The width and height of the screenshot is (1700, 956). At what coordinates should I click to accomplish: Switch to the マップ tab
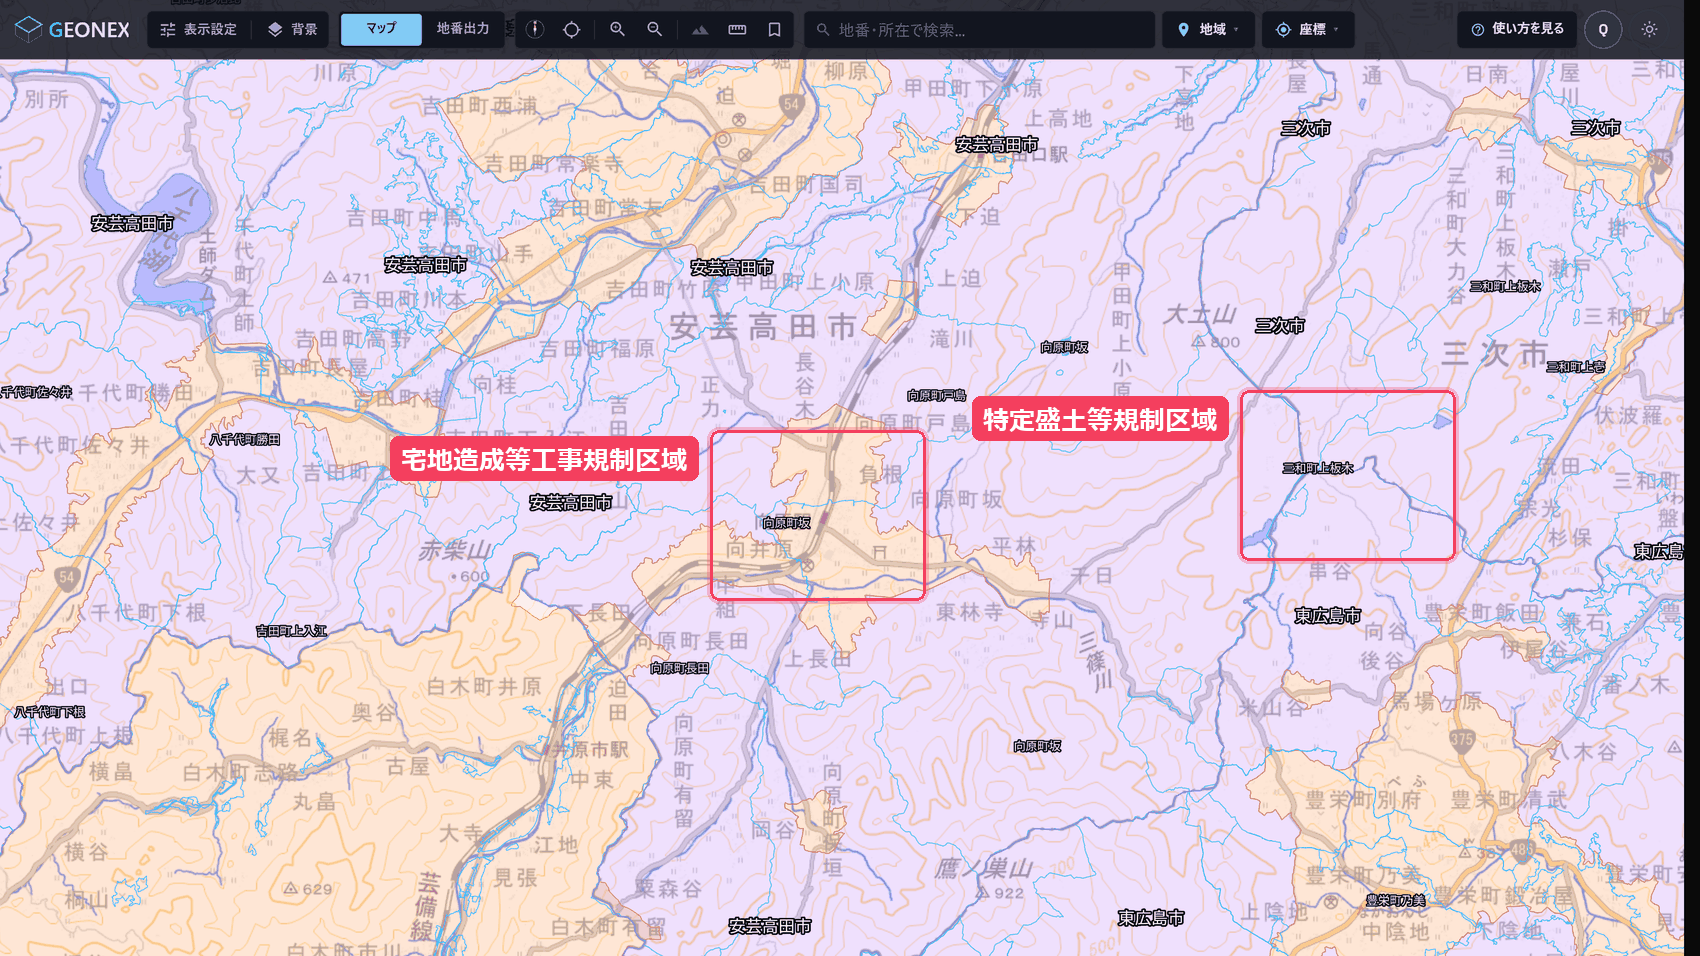click(x=381, y=29)
